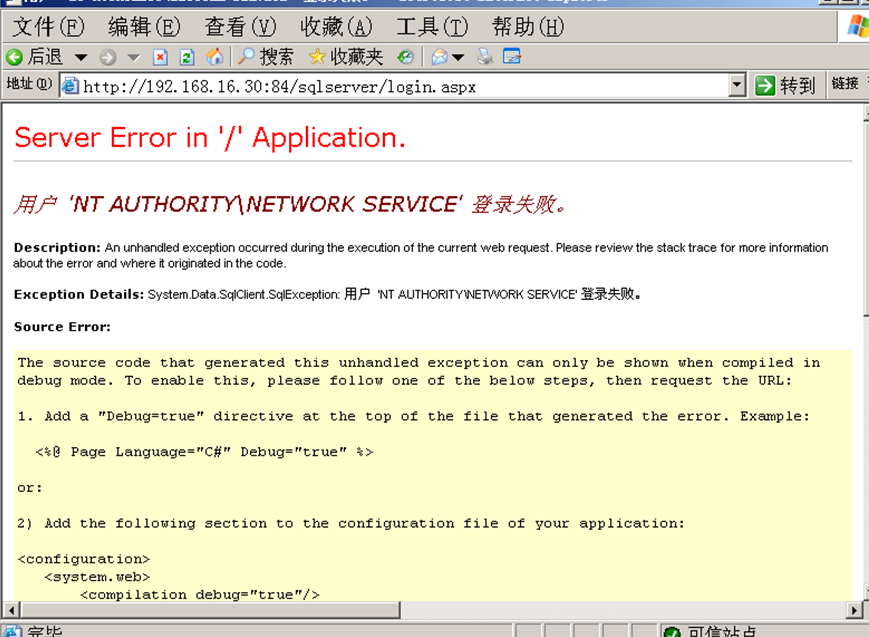This screenshot has height=637, width=869.
Task: Click the 链接 links bar label
Action: [x=845, y=85]
